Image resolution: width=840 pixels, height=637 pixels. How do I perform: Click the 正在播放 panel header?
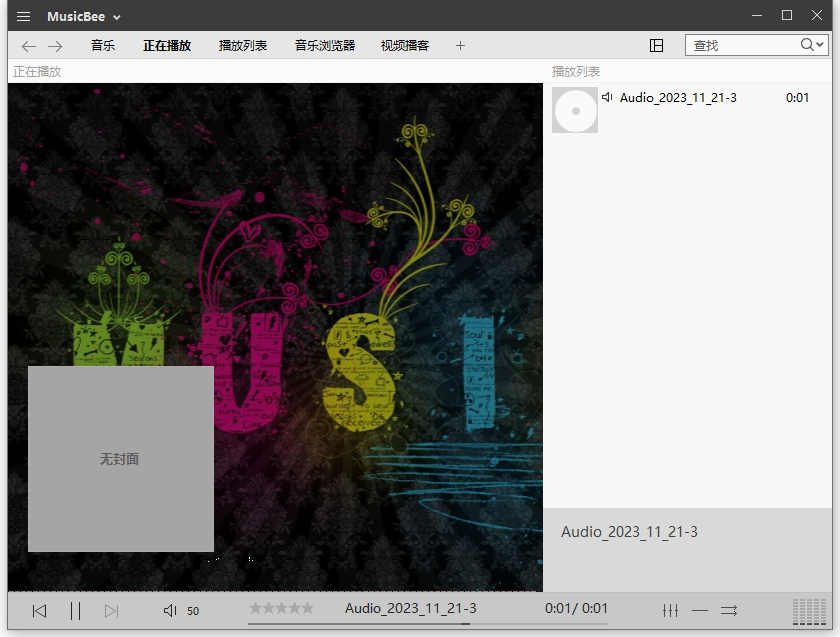click(37, 71)
